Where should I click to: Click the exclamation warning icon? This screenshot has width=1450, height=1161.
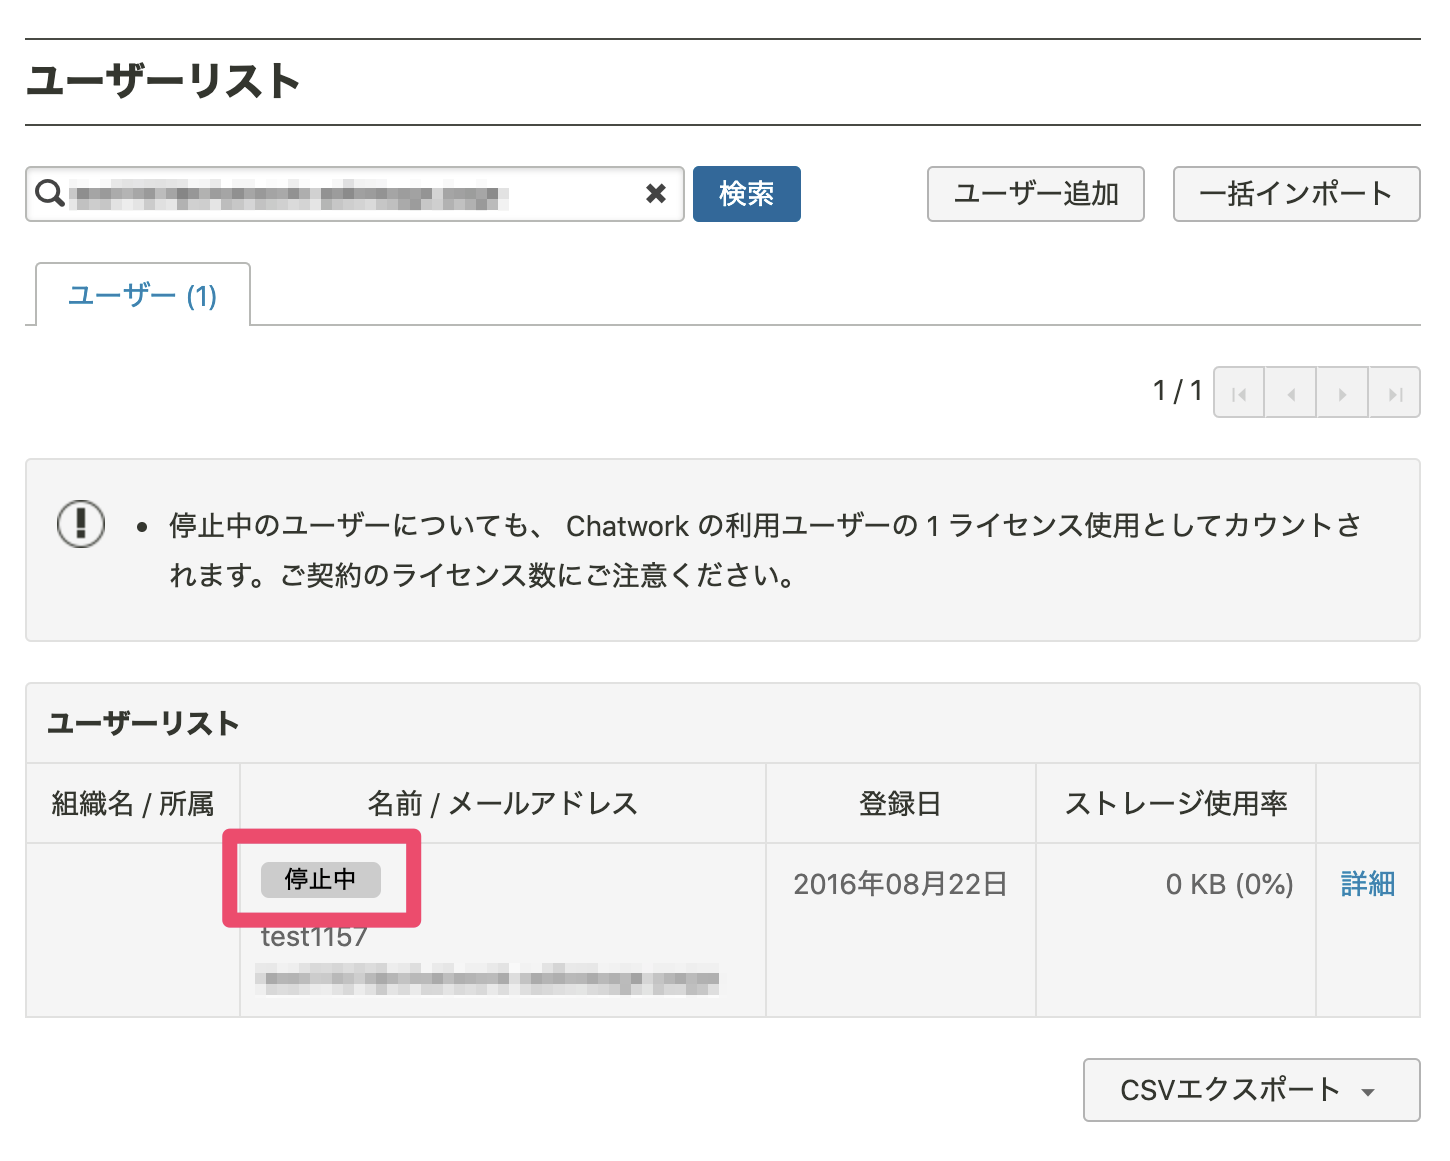tap(81, 523)
